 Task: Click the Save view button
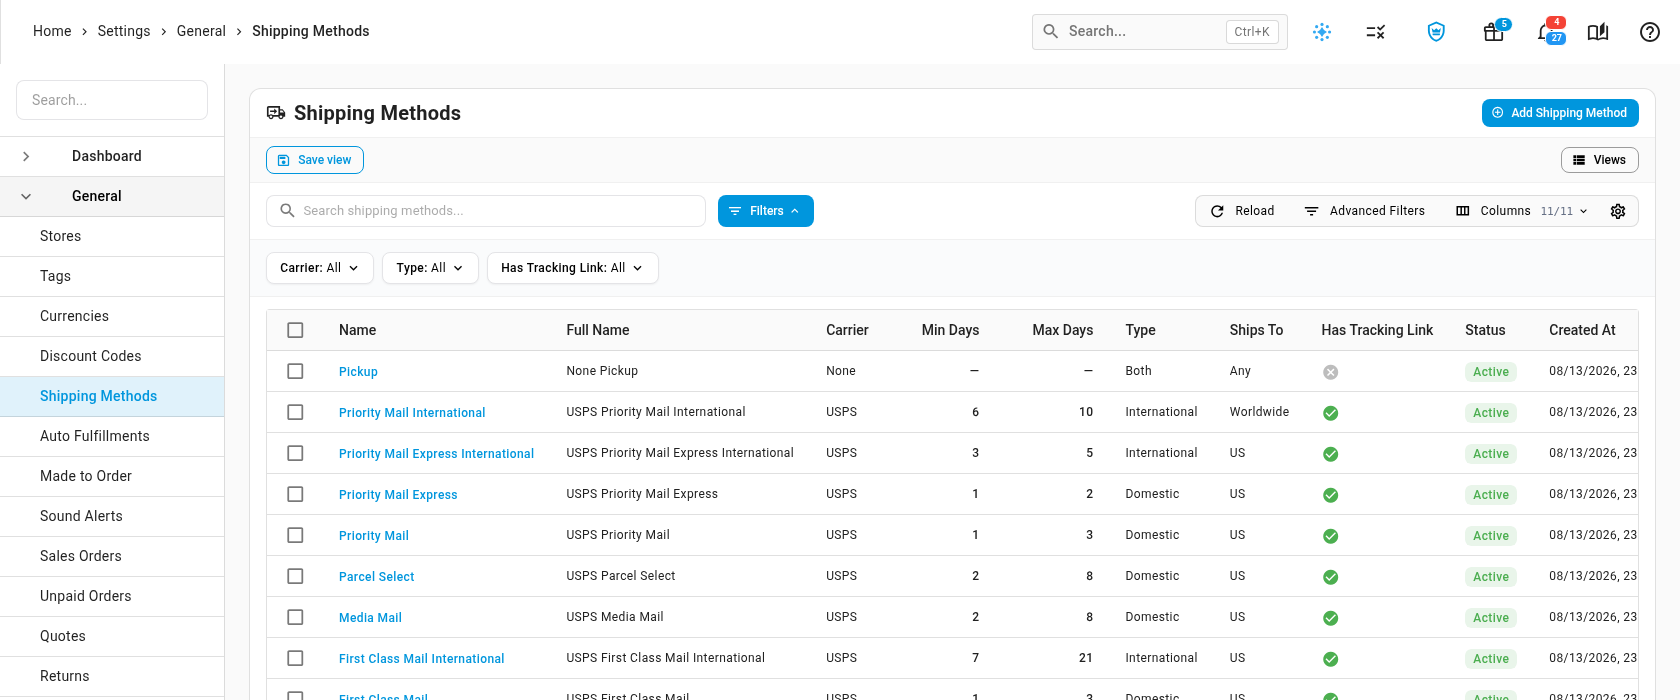(x=315, y=160)
